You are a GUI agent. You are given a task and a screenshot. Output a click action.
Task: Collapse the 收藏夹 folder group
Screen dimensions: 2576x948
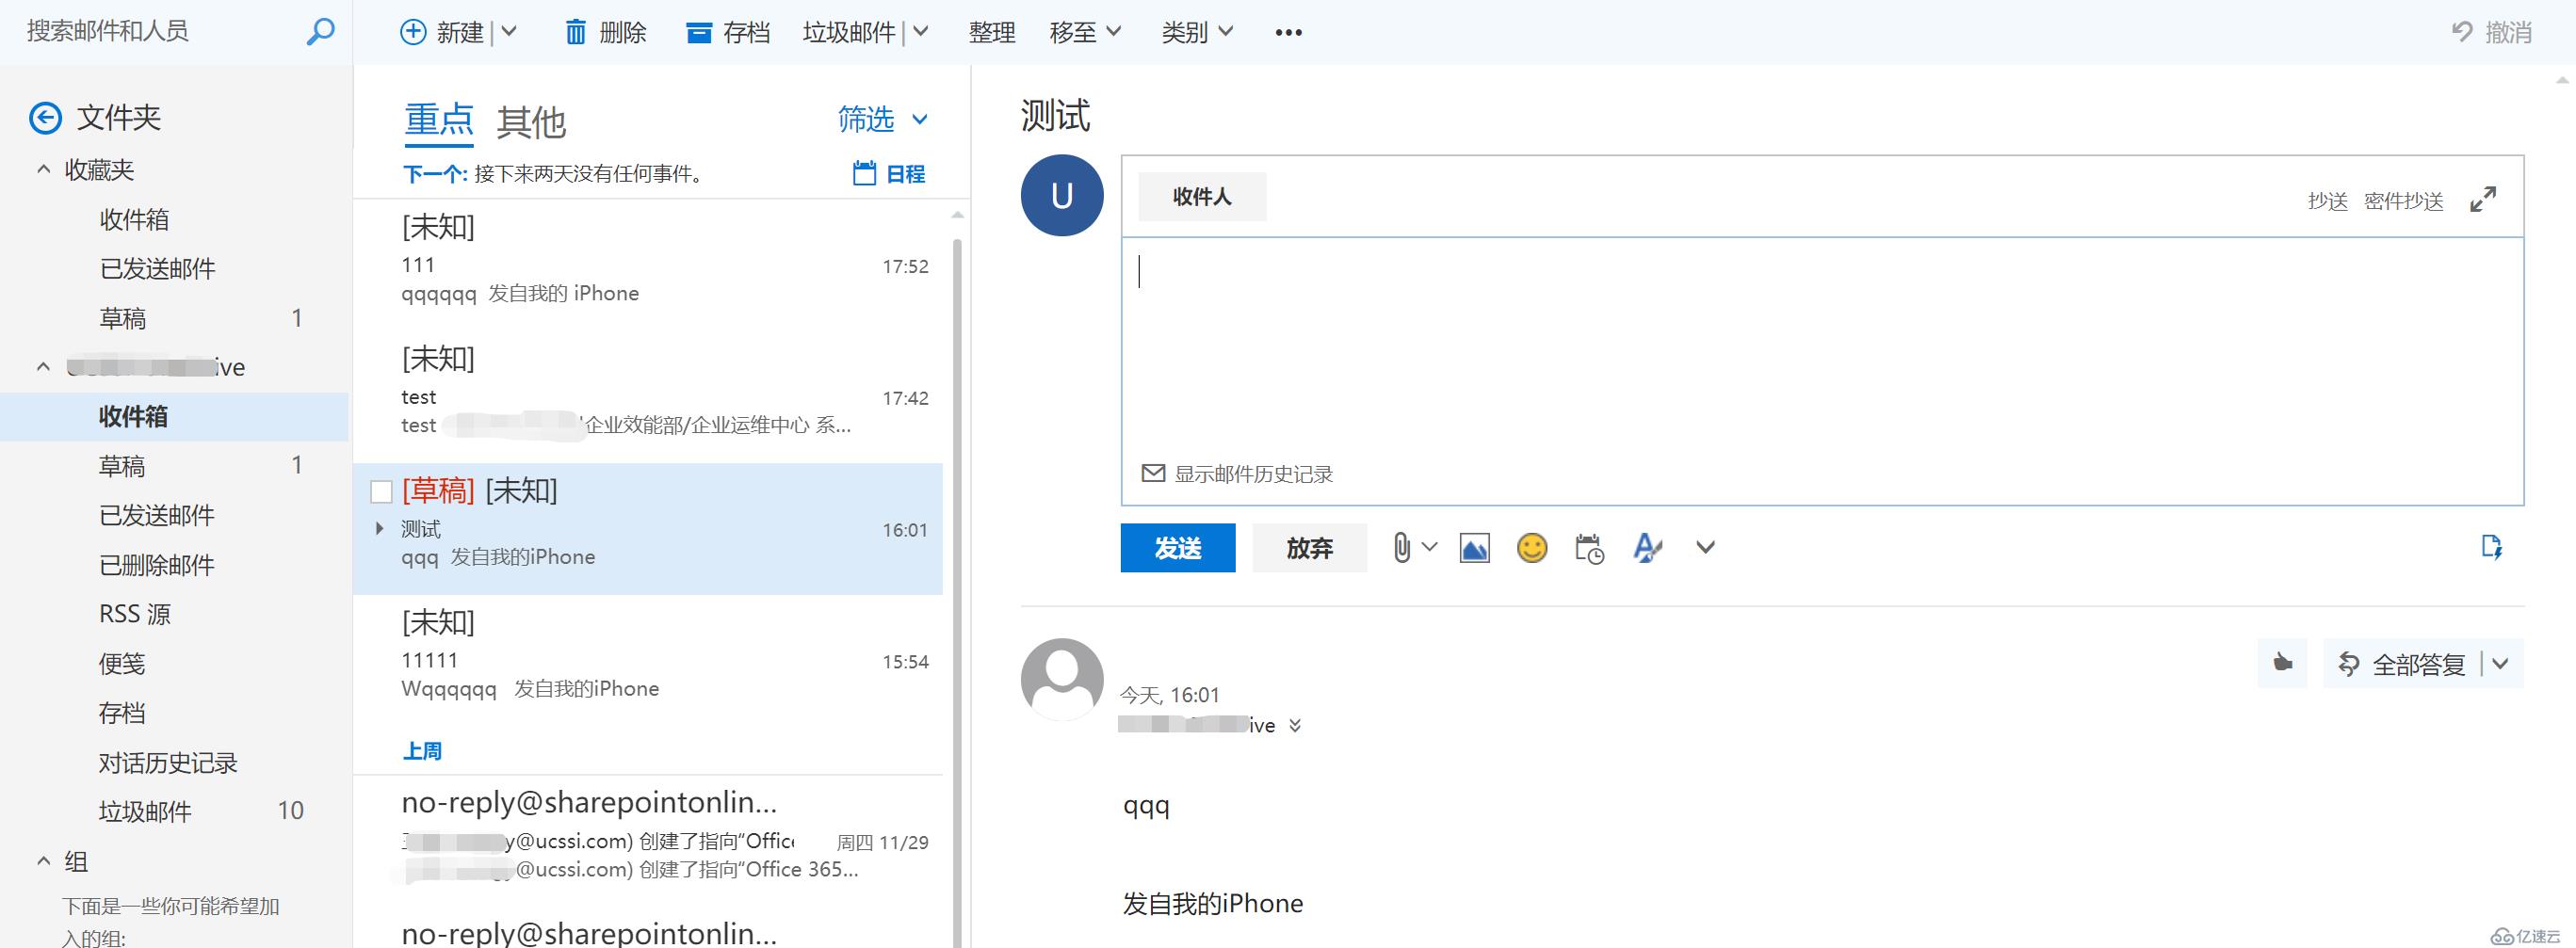point(43,169)
